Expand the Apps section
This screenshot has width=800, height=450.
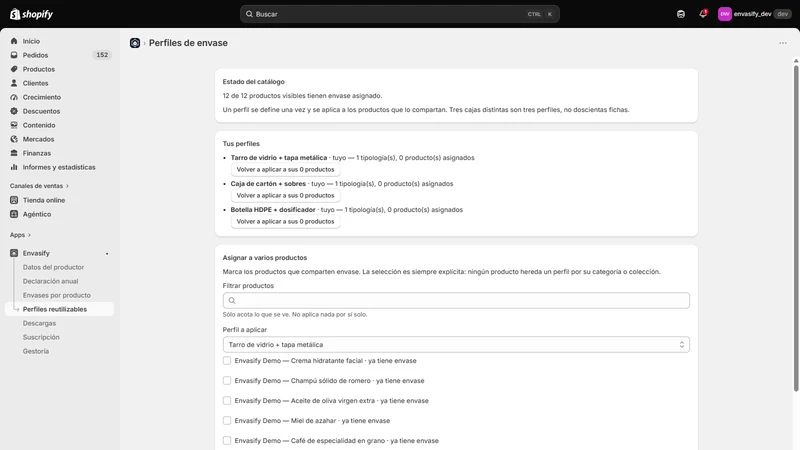(x=20, y=235)
